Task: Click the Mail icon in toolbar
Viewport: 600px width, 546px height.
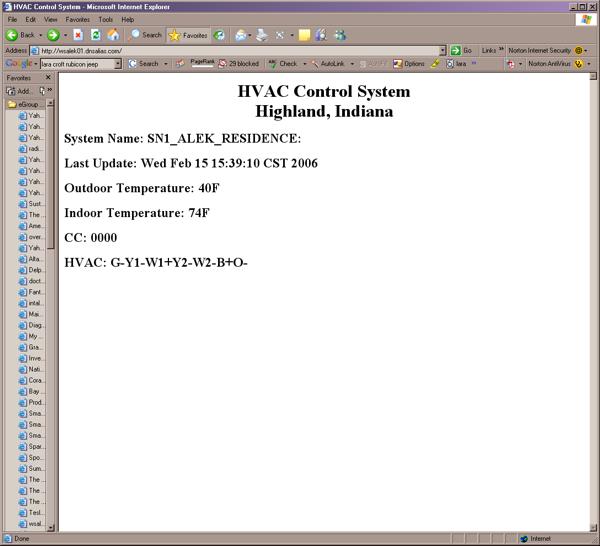Action: (241, 35)
